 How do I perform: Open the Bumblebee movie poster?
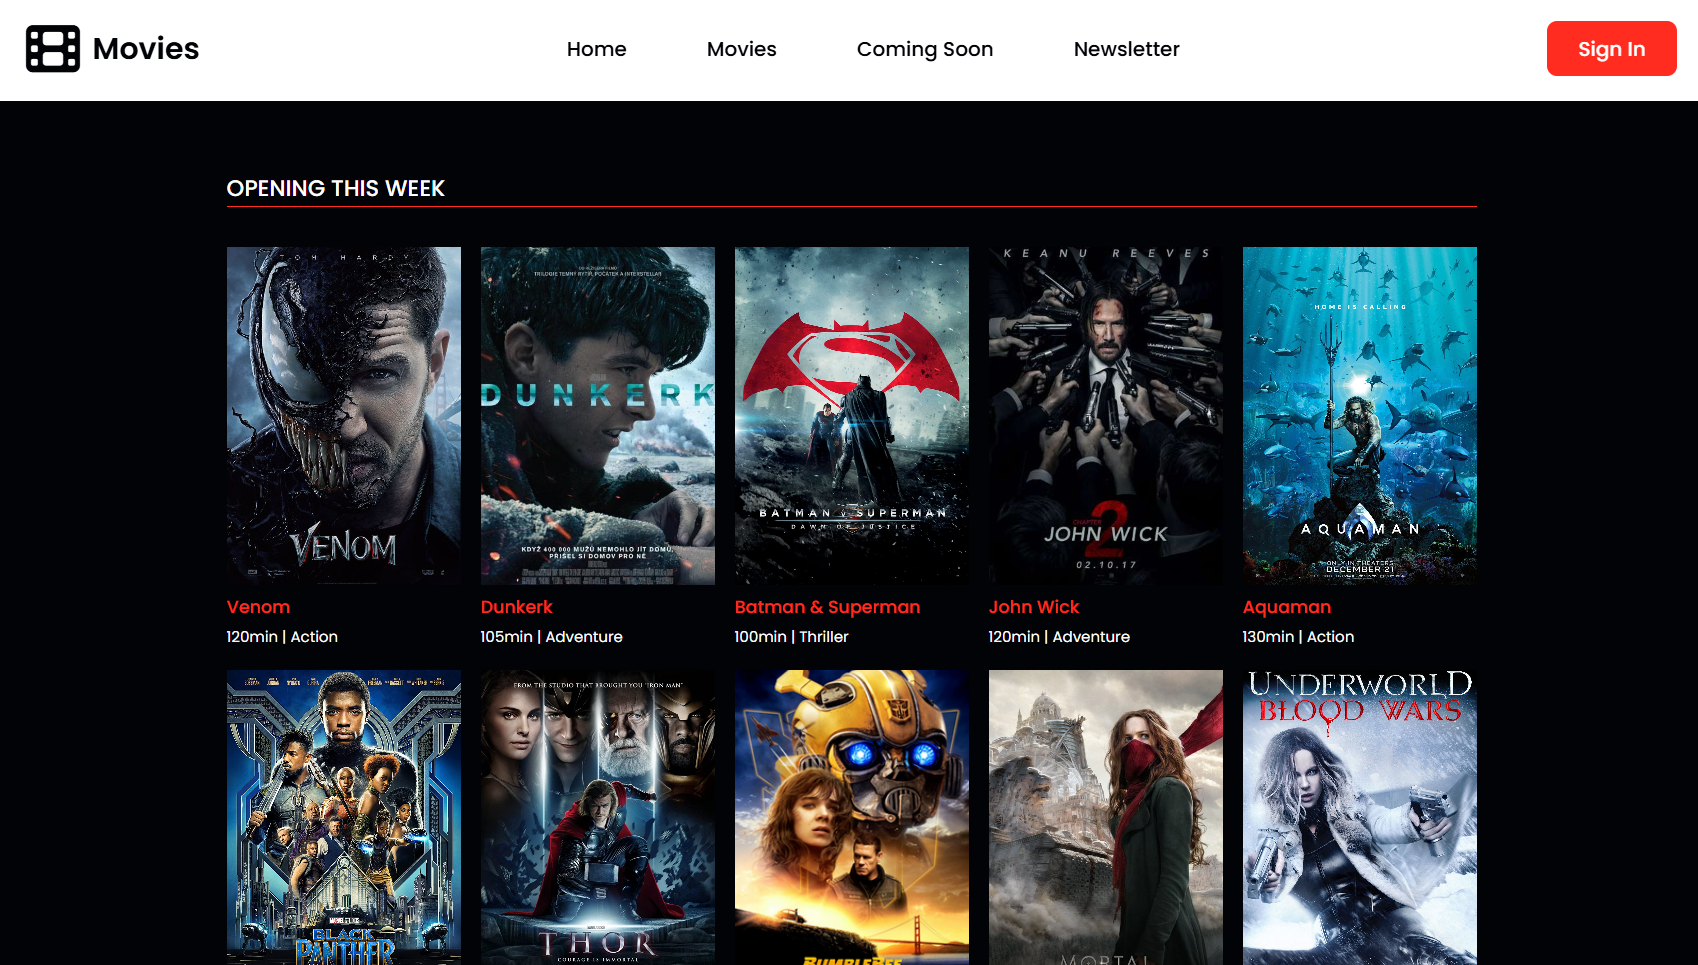tap(852, 817)
